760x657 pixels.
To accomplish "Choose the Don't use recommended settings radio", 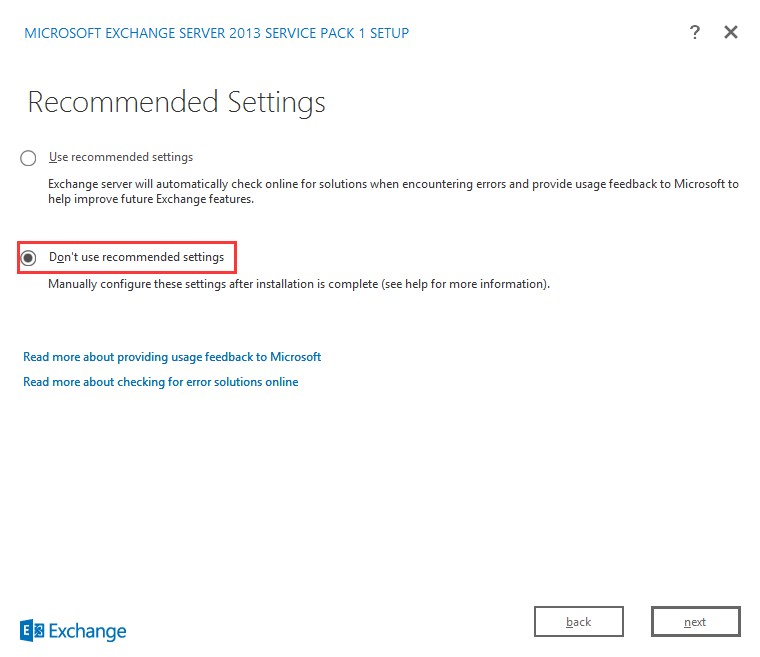I will [29, 258].
